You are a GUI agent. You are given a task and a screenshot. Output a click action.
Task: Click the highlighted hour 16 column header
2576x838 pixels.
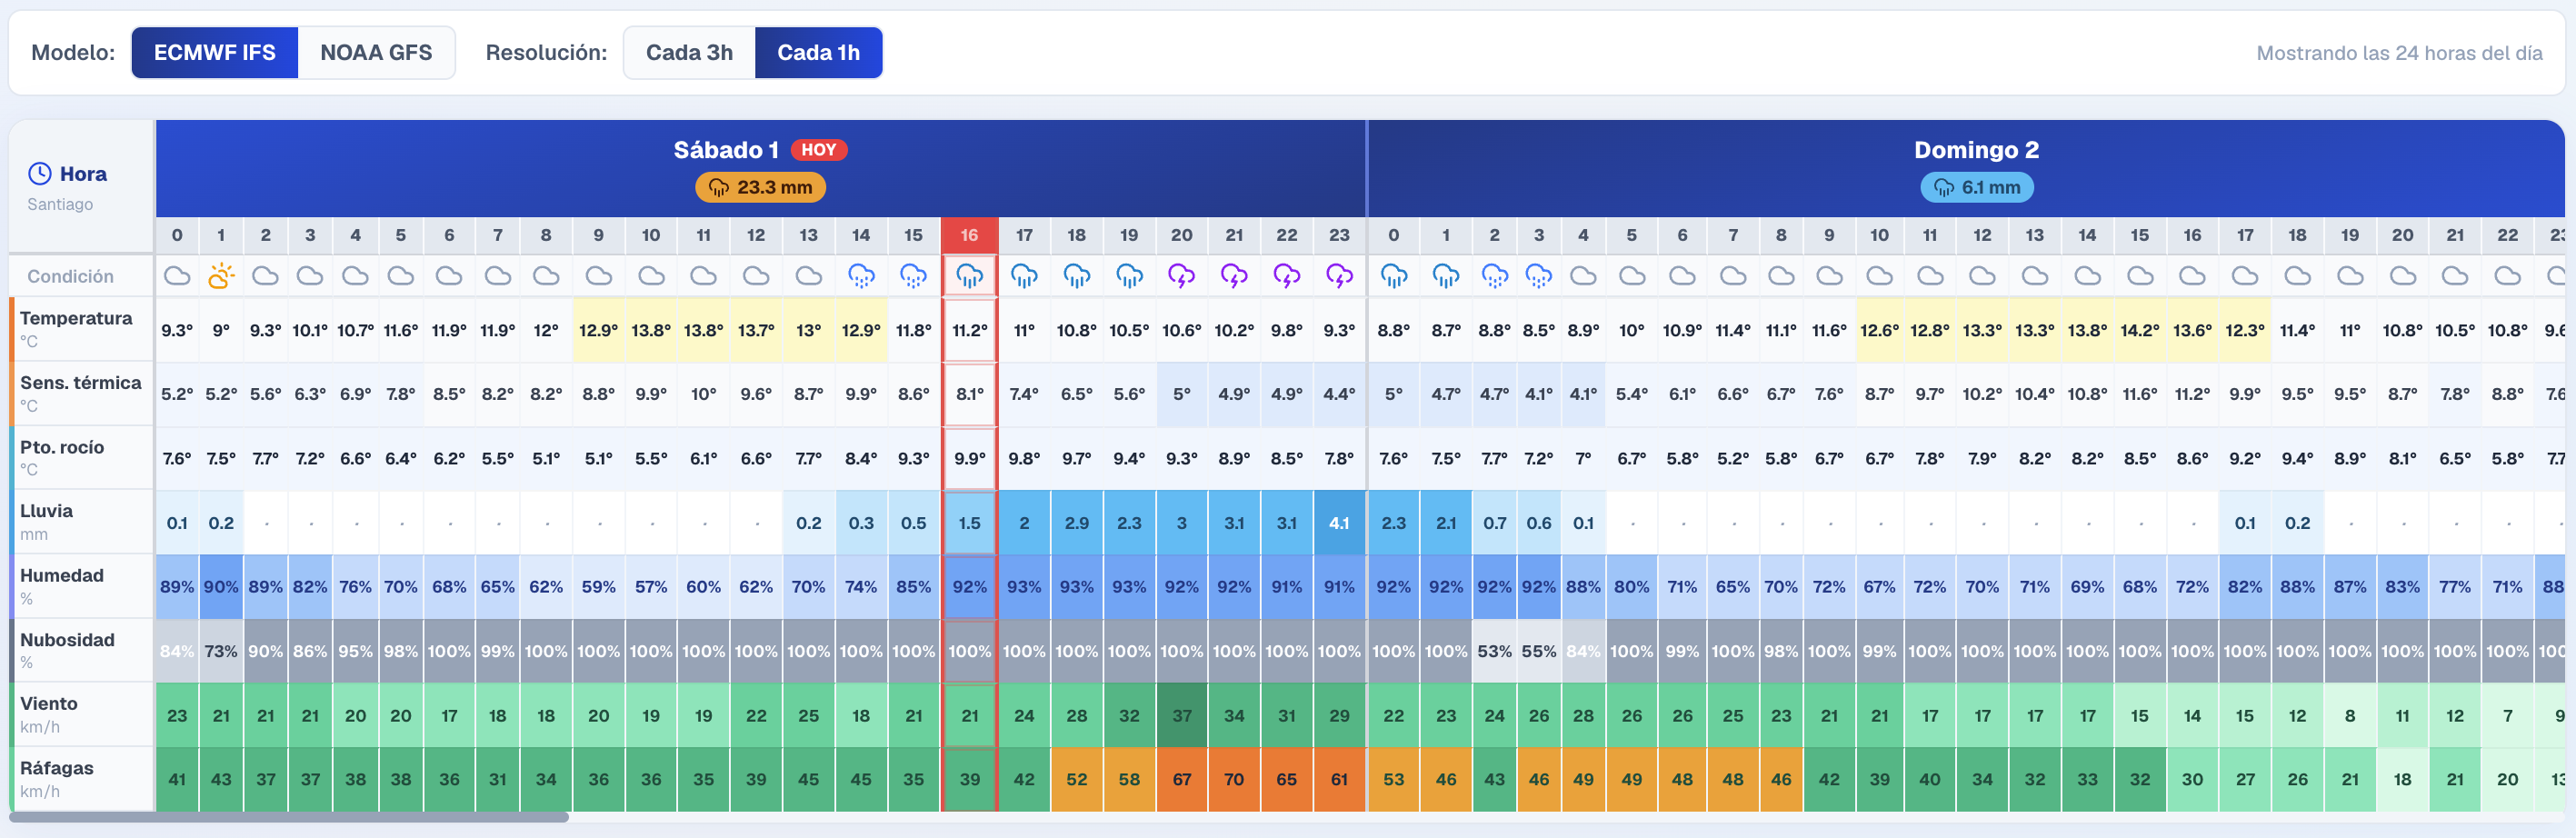pos(969,235)
